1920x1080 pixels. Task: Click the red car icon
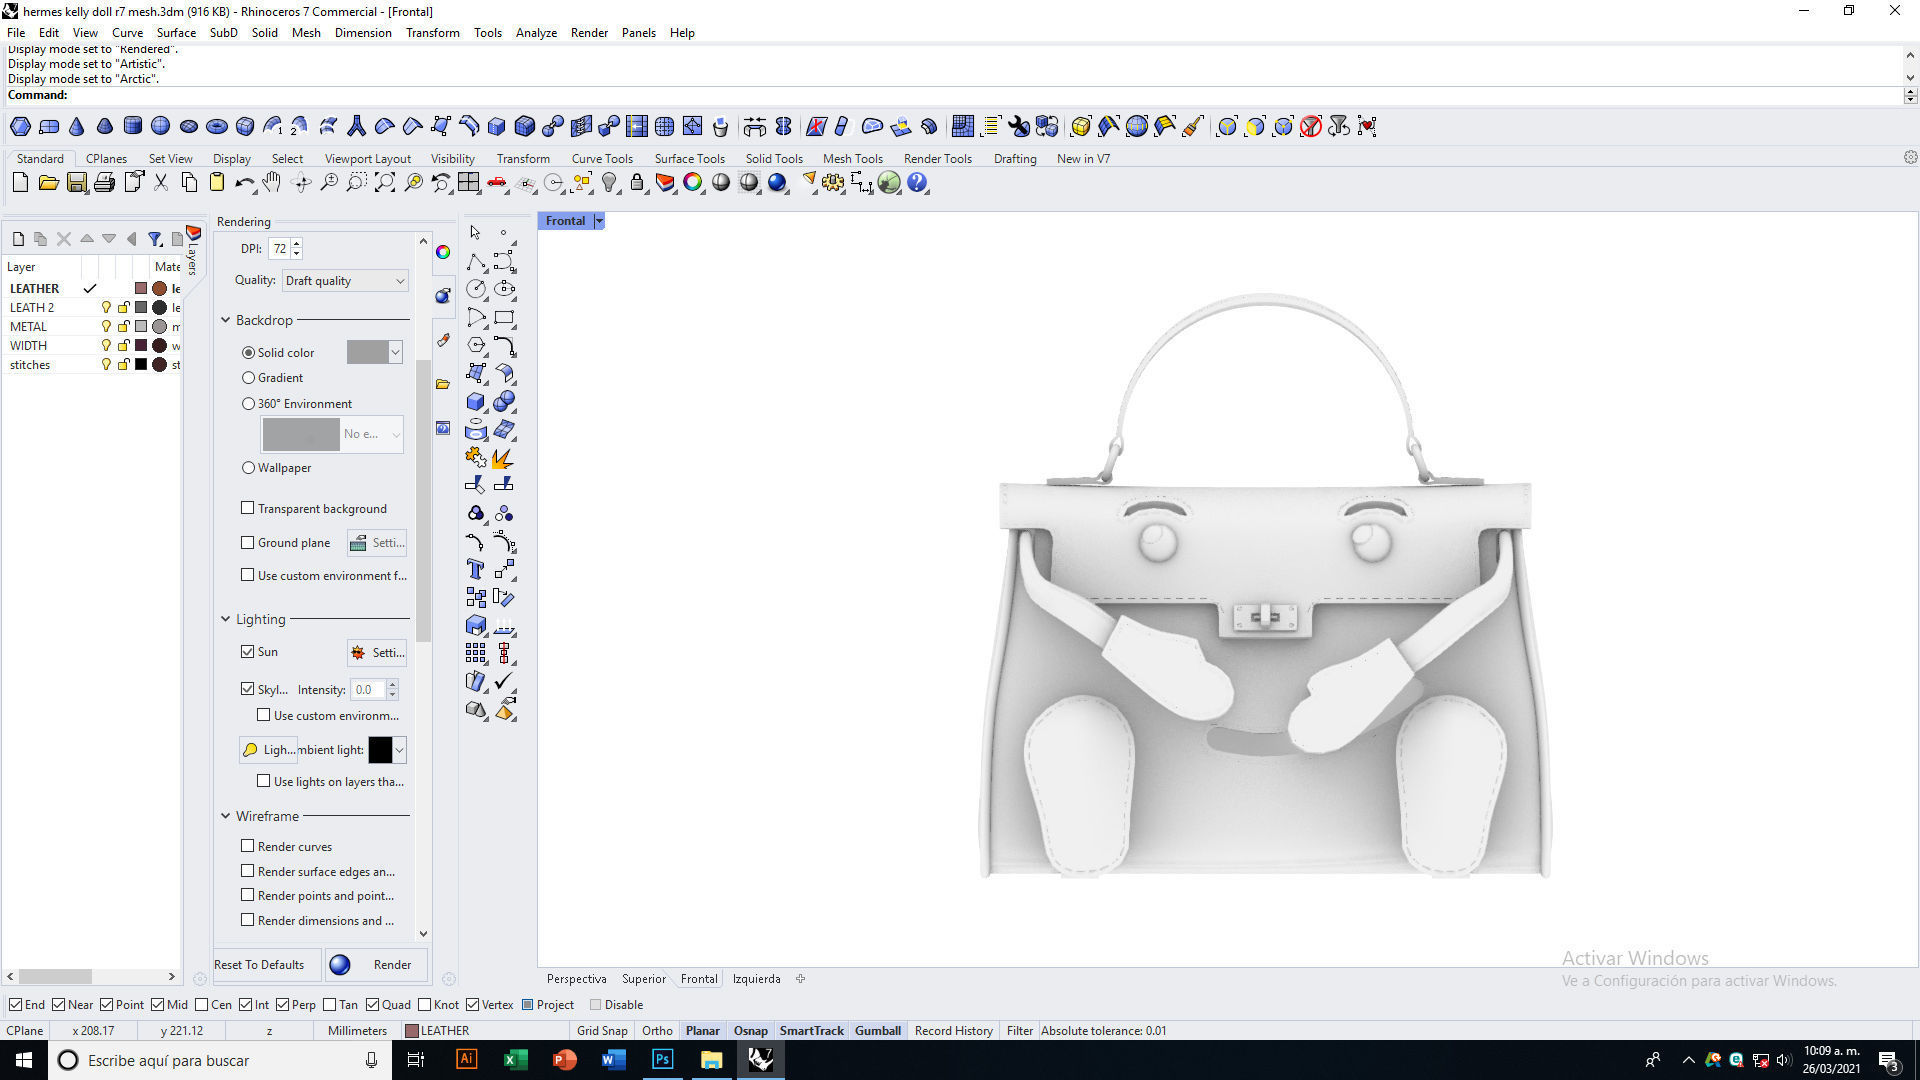coord(497,183)
